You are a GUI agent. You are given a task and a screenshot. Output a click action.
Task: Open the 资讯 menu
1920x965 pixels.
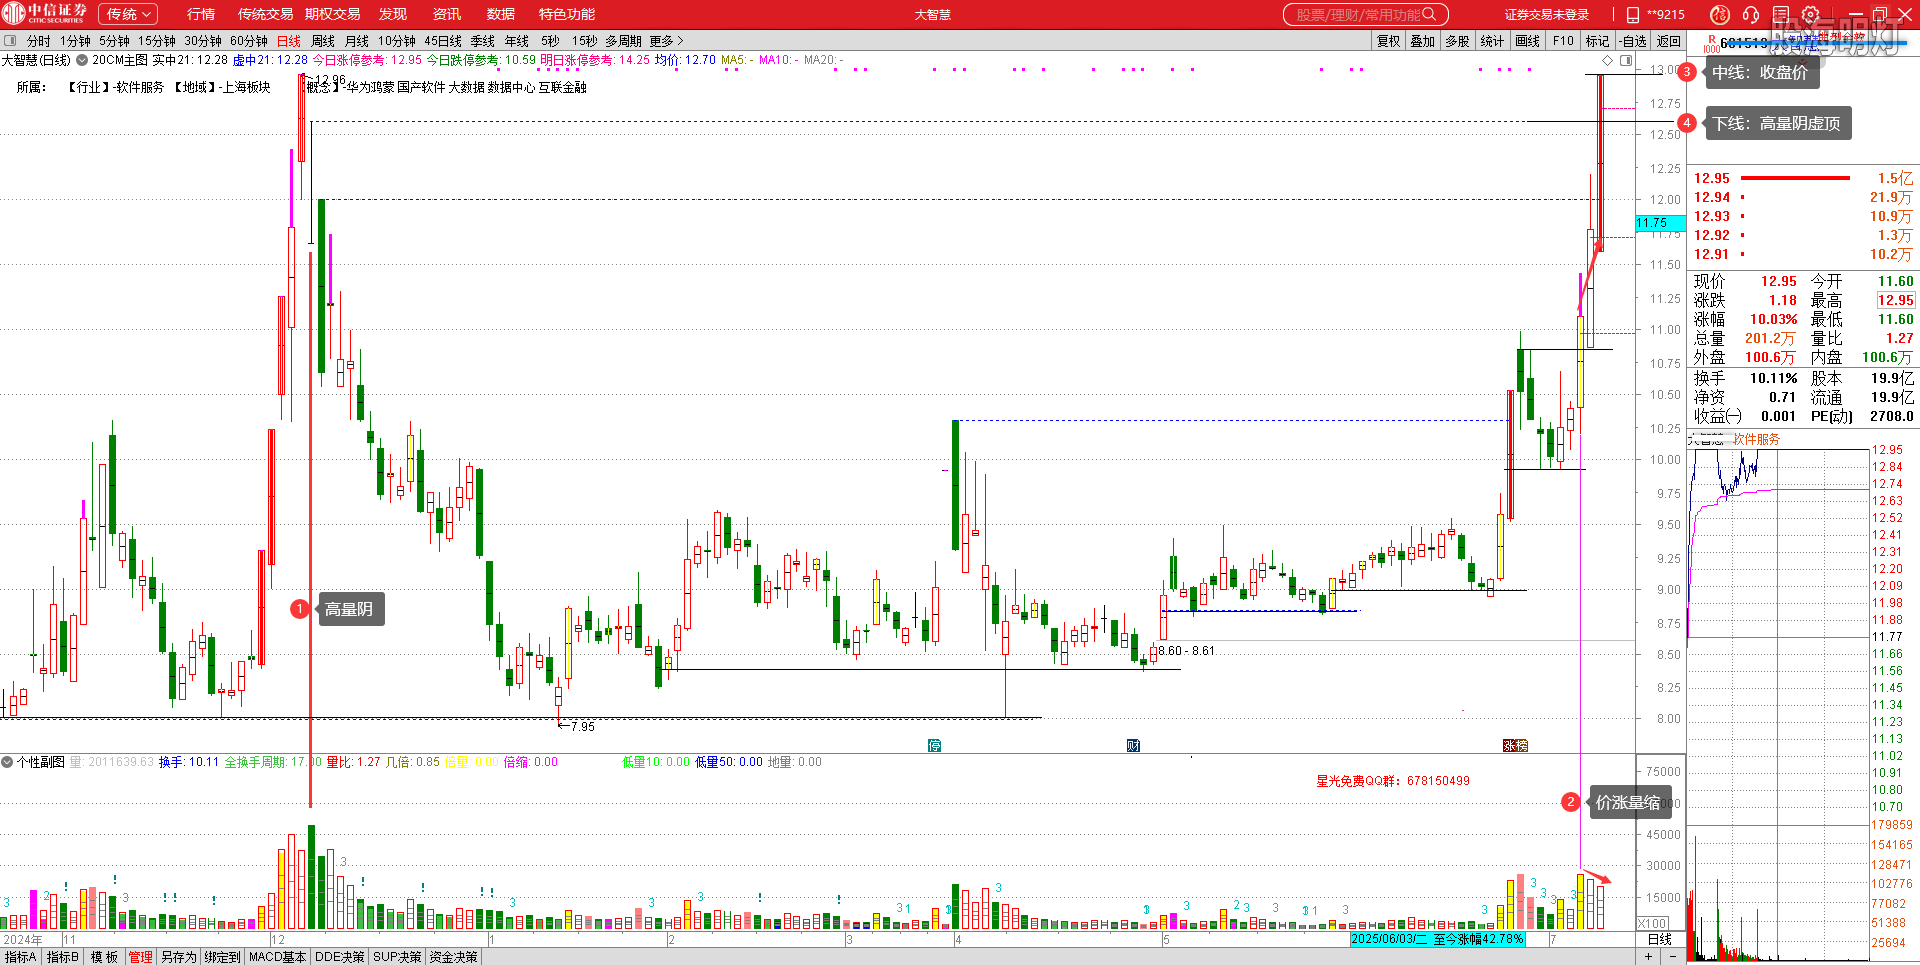tap(447, 14)
